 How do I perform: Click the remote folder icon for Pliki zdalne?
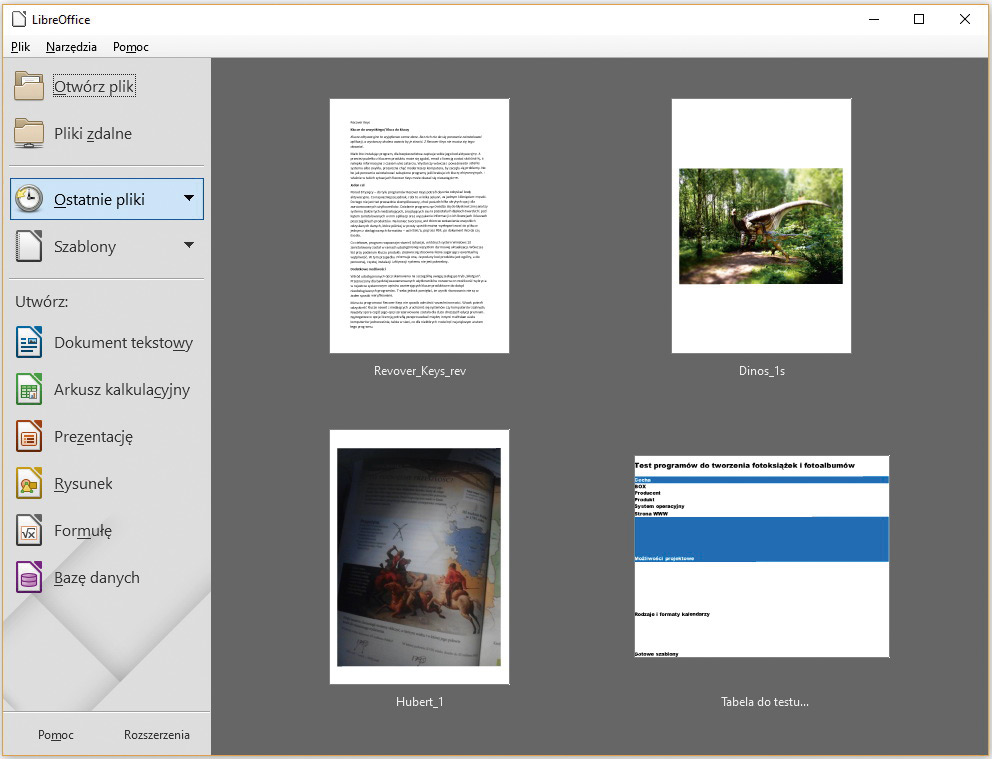coord(29,134)
